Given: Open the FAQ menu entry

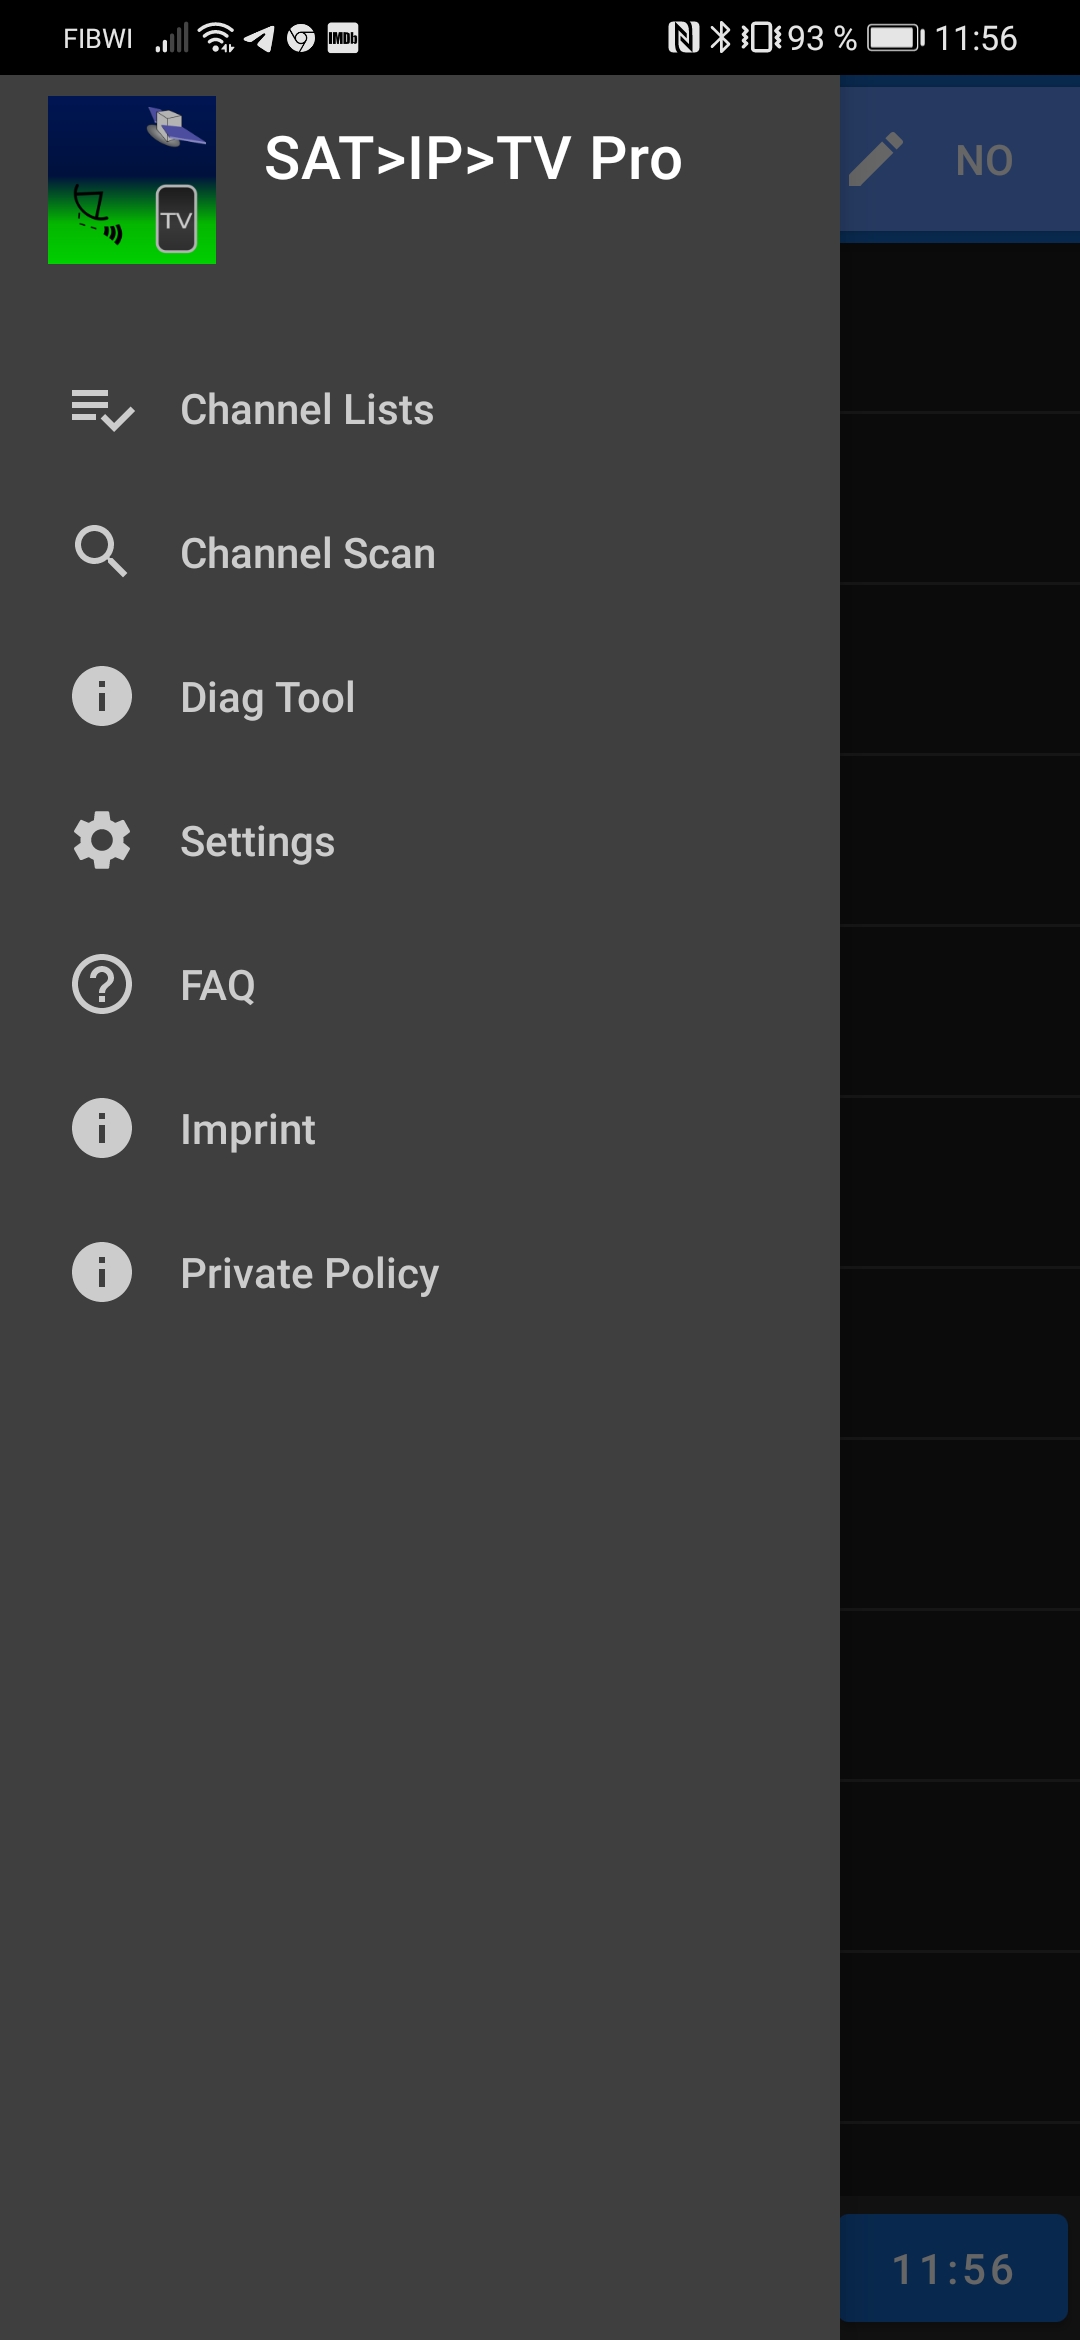Looking at the screenshot, I should [x=218, y=986].
